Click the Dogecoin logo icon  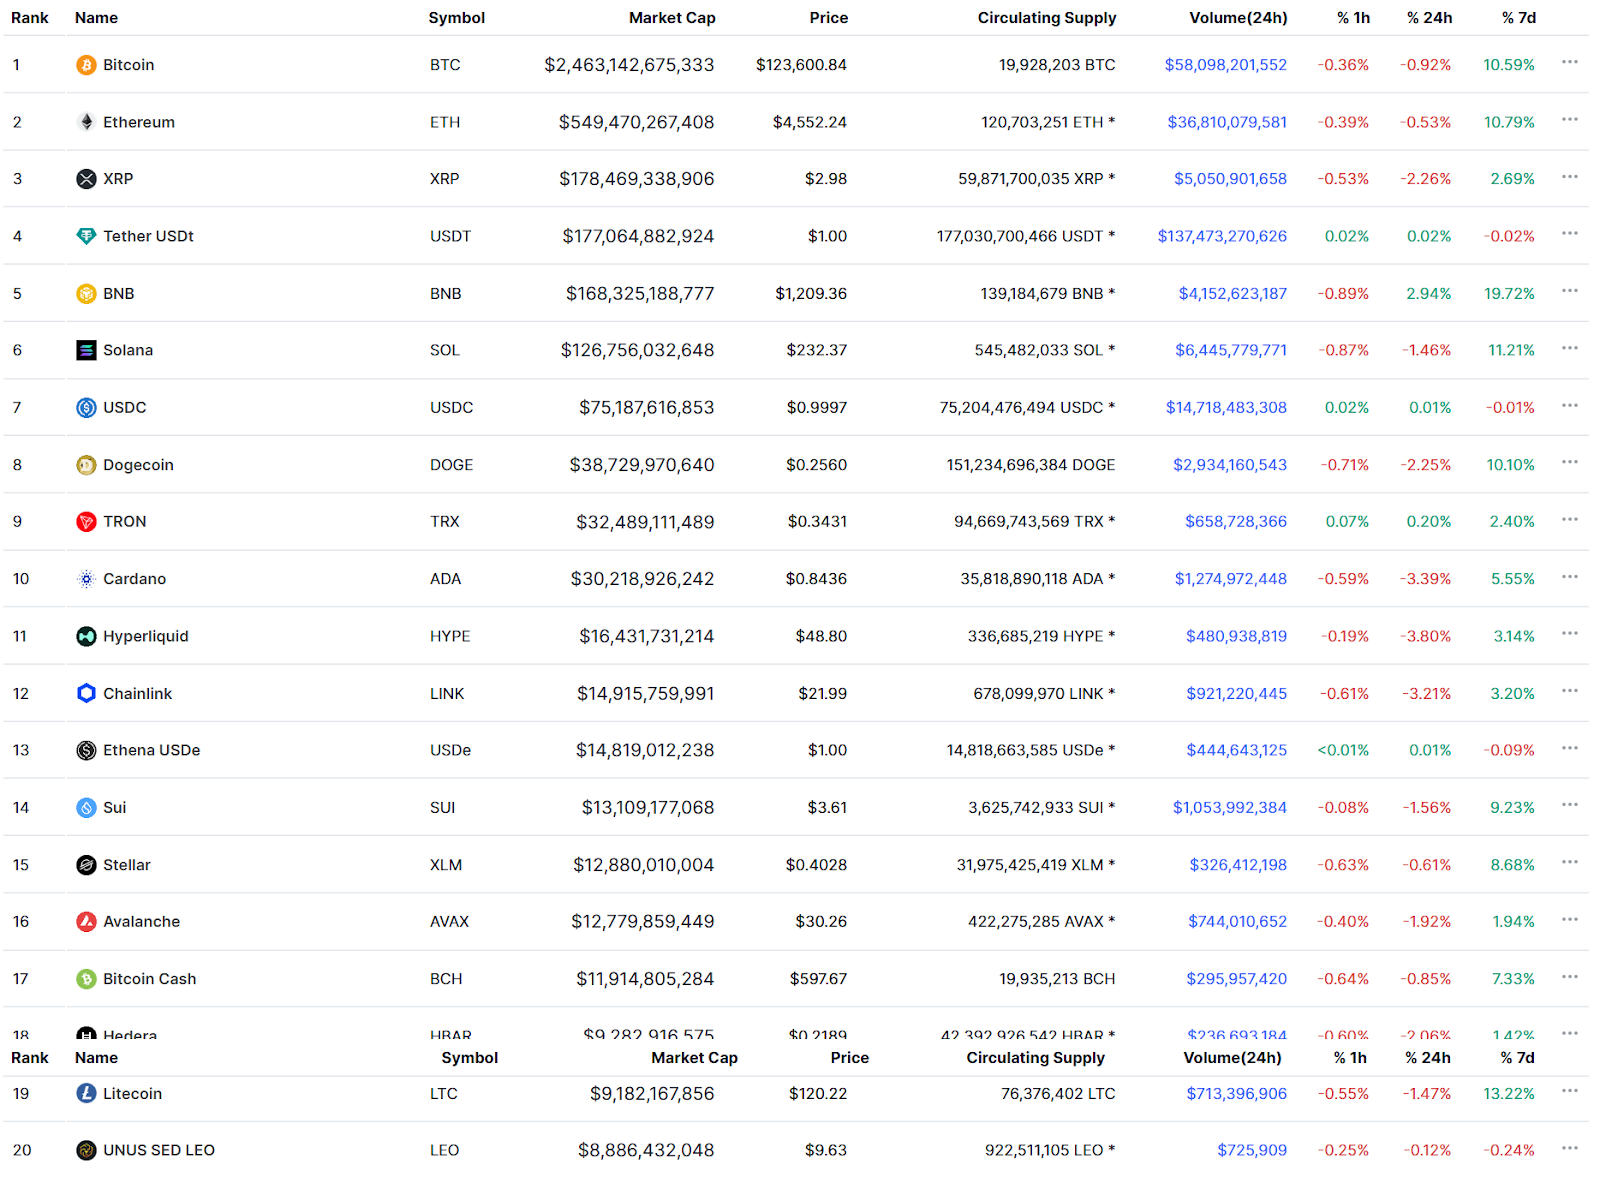[86, 465]
